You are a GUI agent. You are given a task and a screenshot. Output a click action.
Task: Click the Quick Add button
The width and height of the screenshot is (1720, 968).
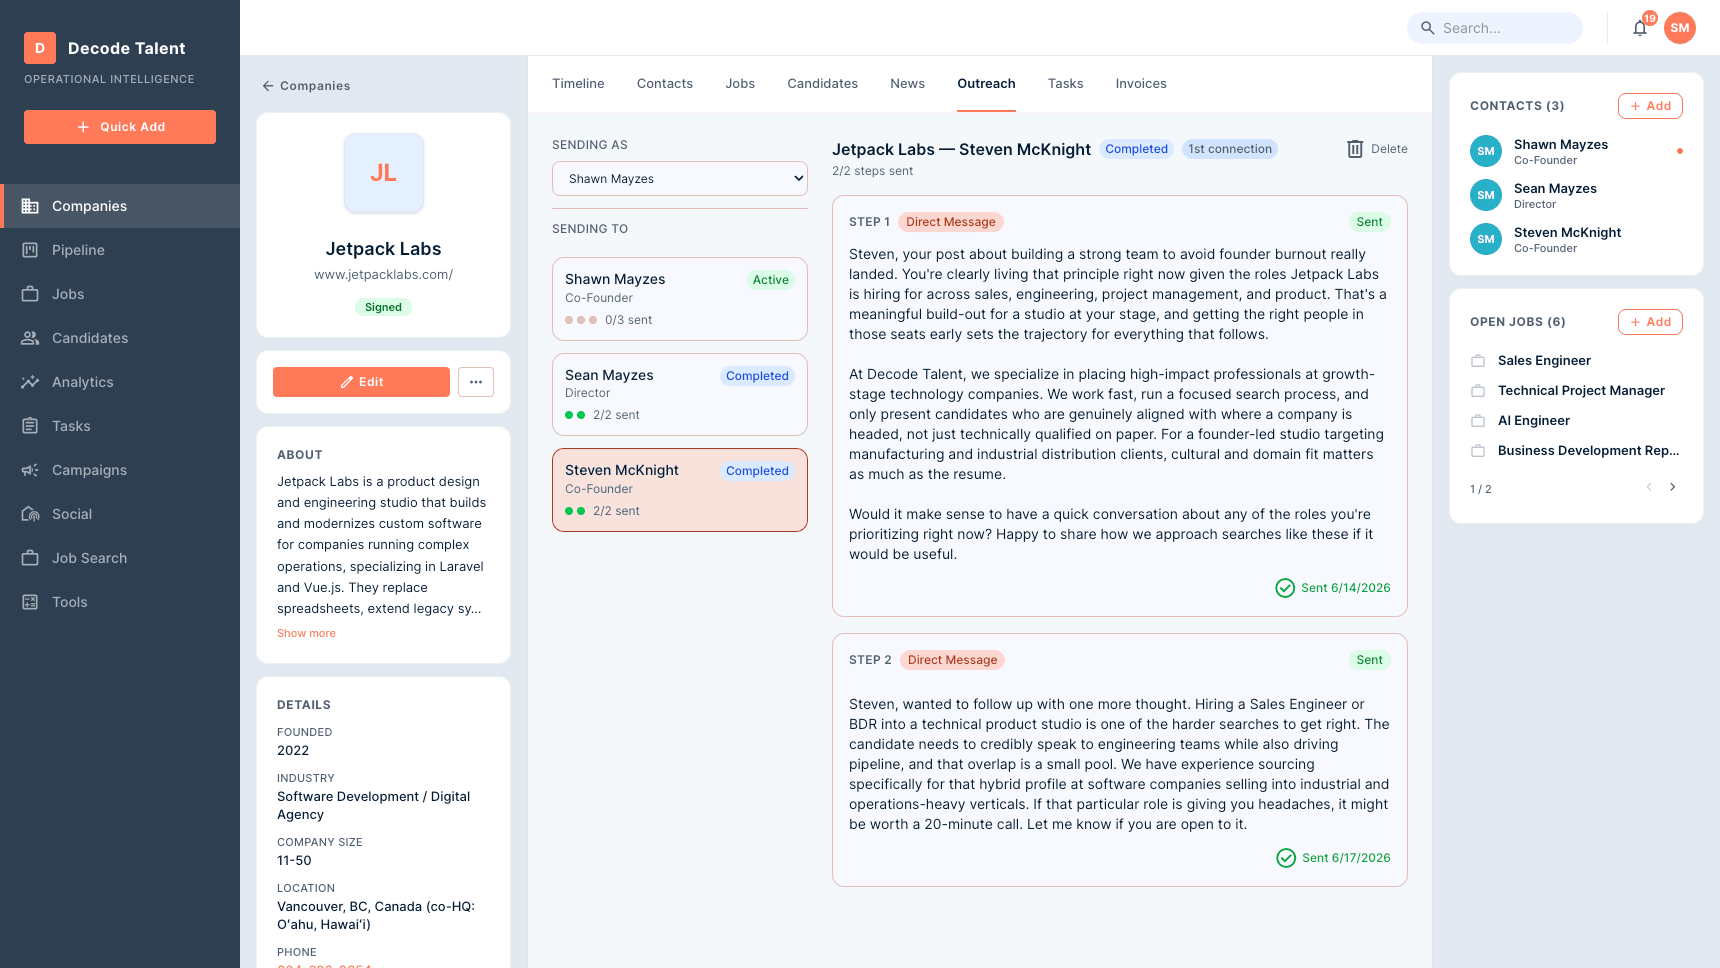click(120, 127)
